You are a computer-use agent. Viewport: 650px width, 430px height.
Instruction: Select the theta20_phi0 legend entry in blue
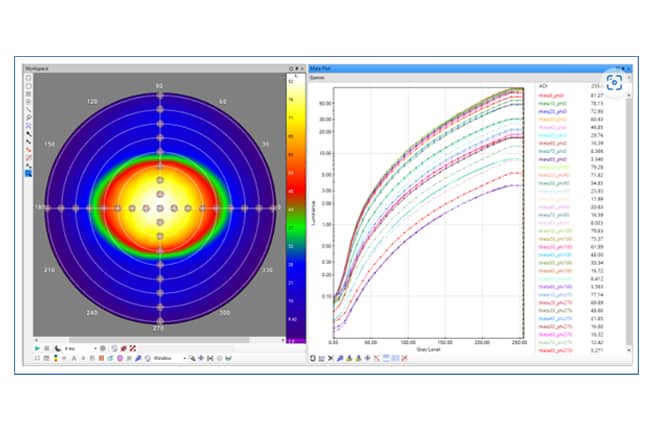tap(552, 112)
